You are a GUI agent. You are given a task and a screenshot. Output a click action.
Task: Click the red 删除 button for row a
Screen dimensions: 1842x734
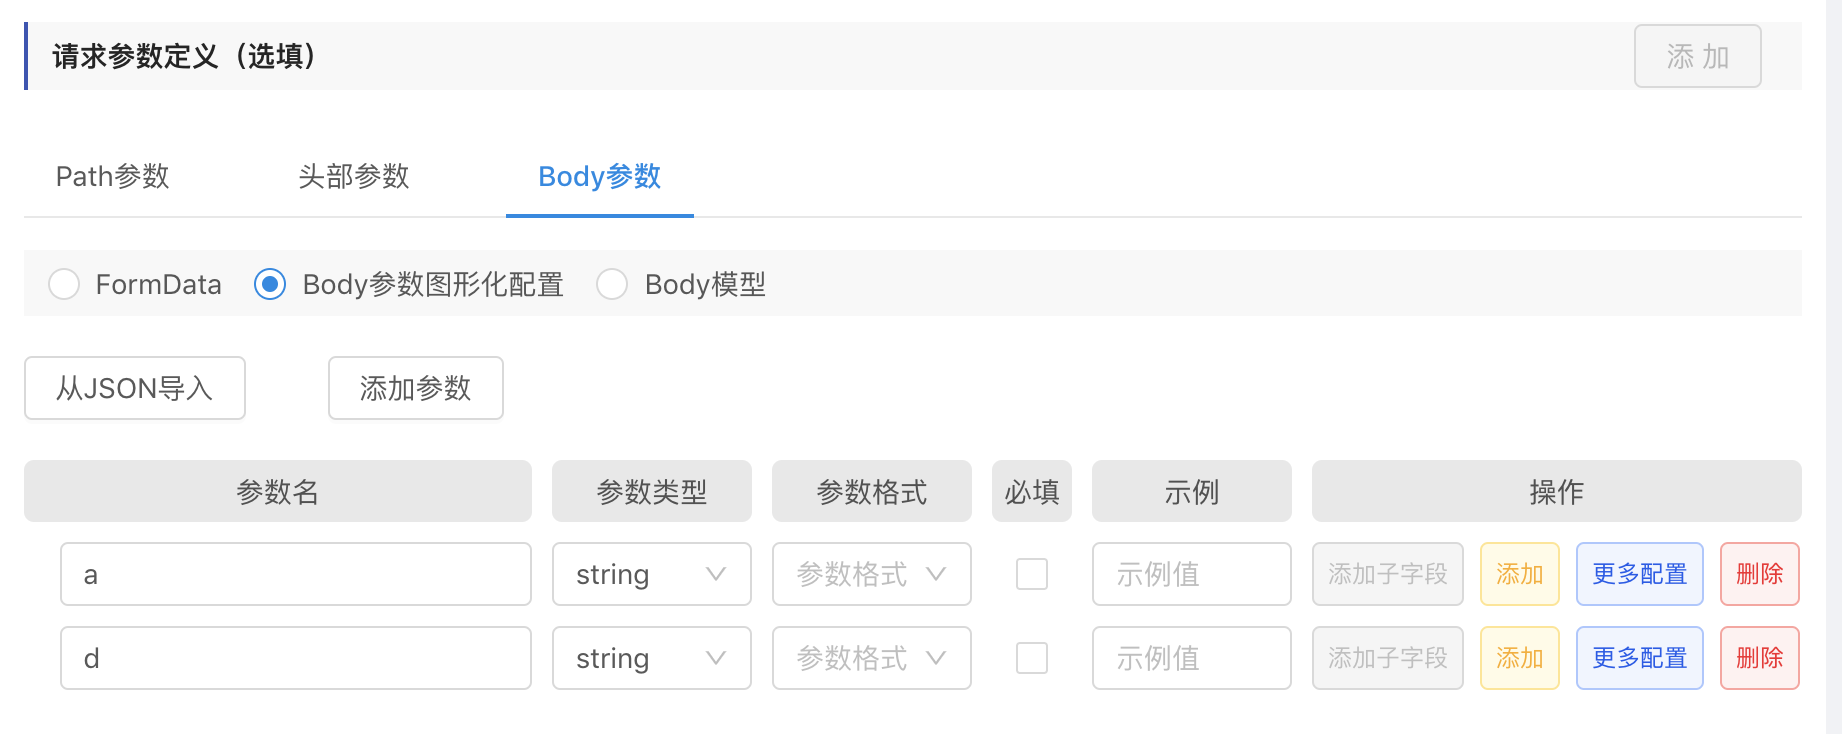1759,574
